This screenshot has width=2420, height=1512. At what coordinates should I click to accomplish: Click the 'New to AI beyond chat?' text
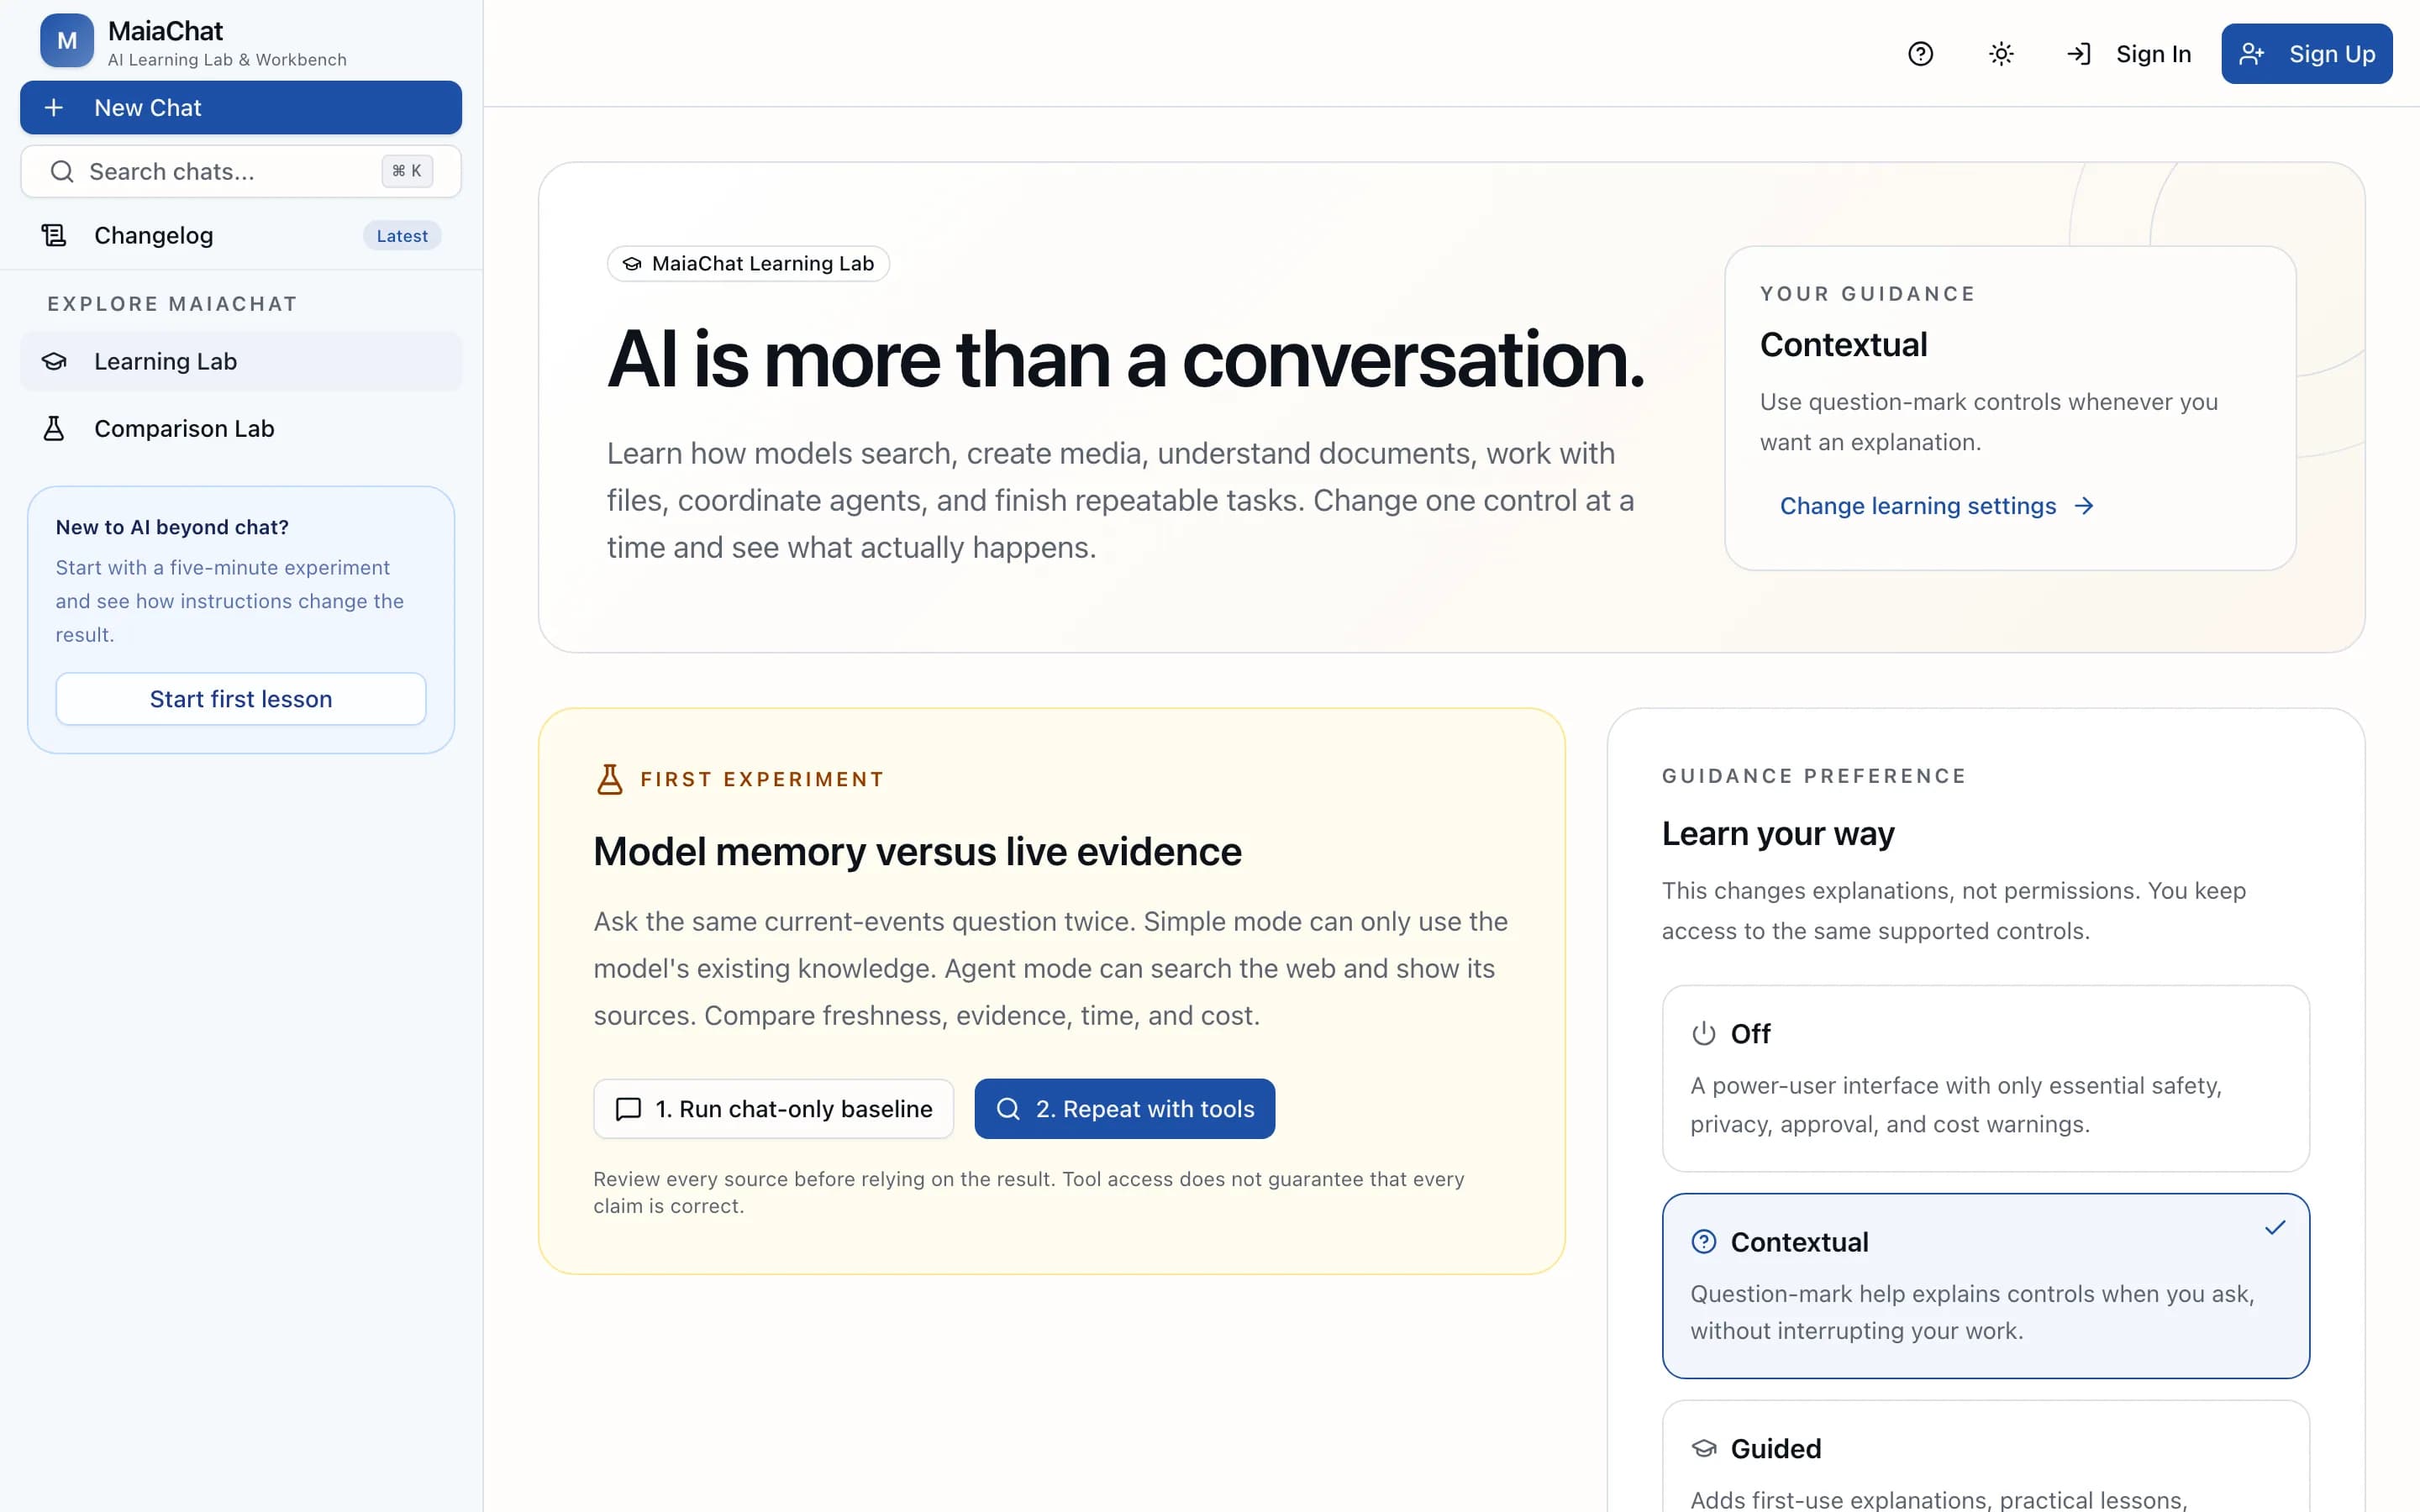172,527
